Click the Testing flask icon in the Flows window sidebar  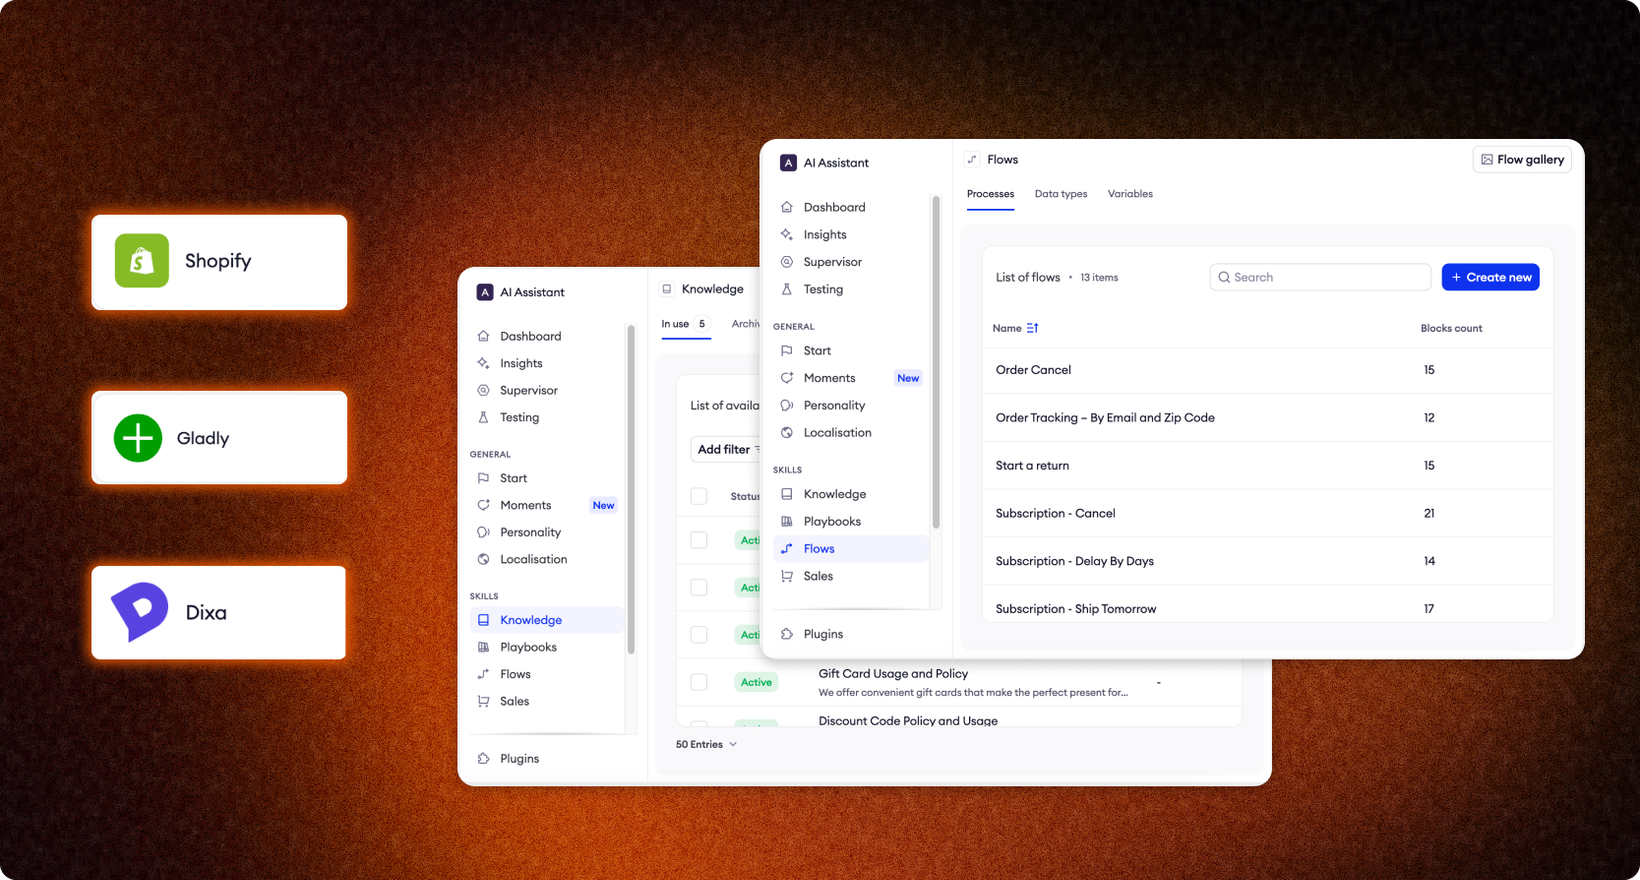(787, 289)
